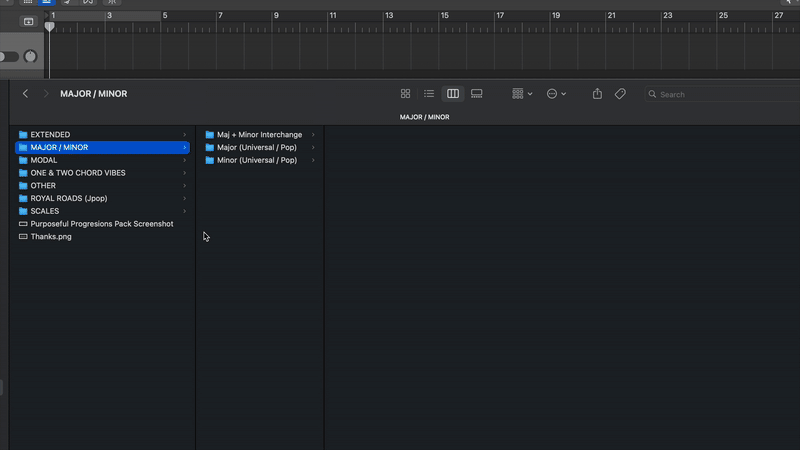Go back with the back arrow
This screenshot has height=450, width=800.
[26, 94]
